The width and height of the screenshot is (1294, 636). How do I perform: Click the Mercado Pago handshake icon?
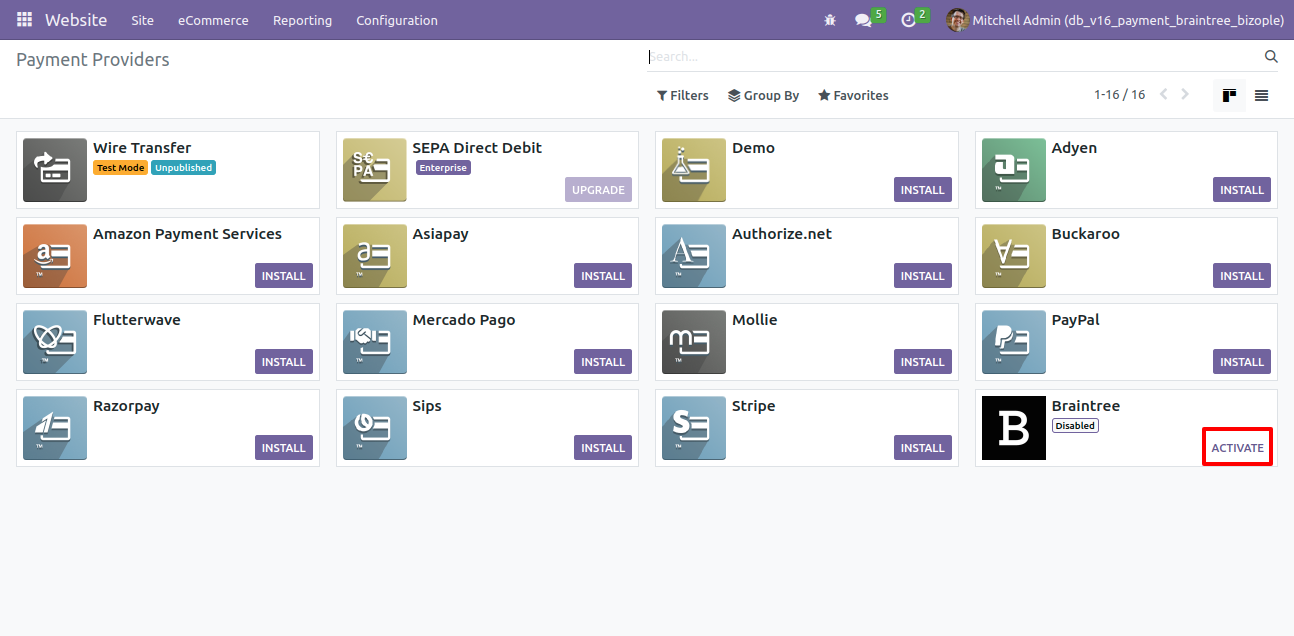click(374, 342)
